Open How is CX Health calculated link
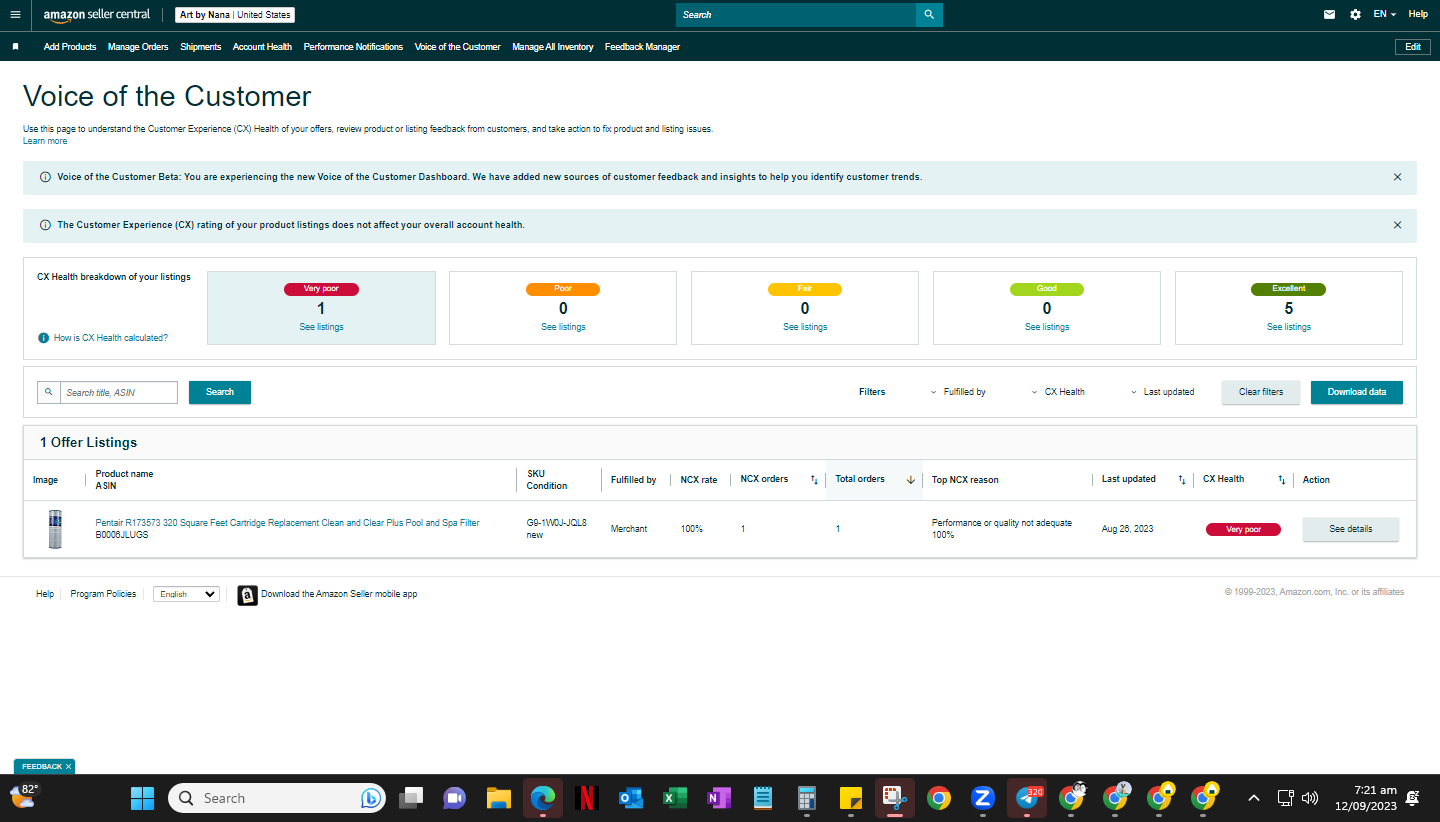 pos(111,338)
